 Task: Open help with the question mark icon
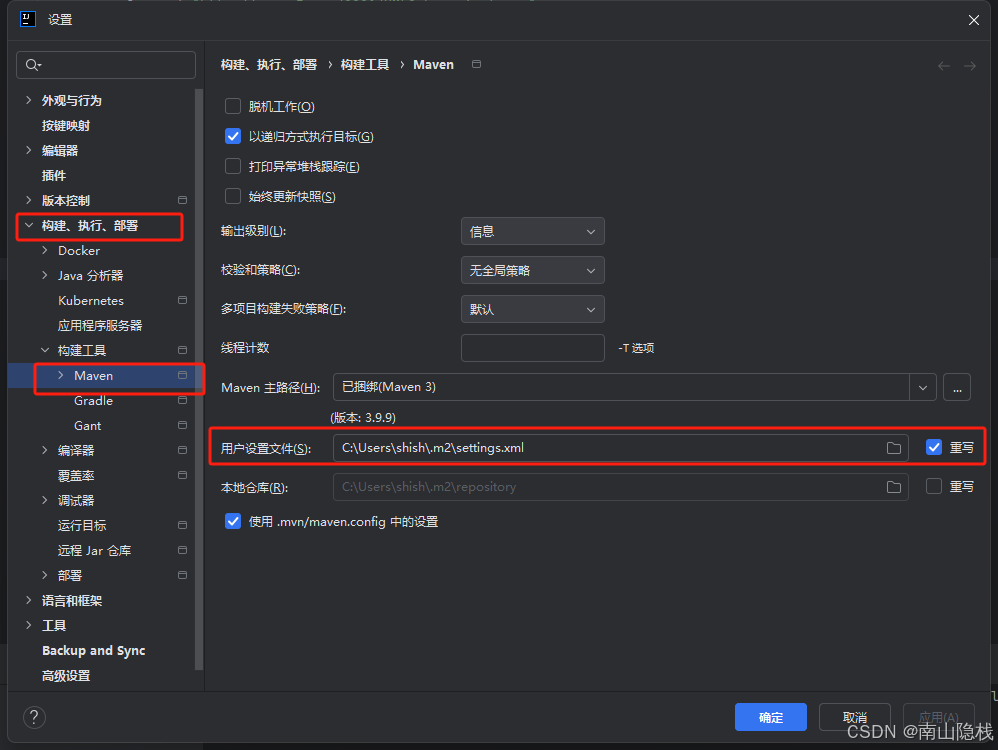click(x=34, y=718)
